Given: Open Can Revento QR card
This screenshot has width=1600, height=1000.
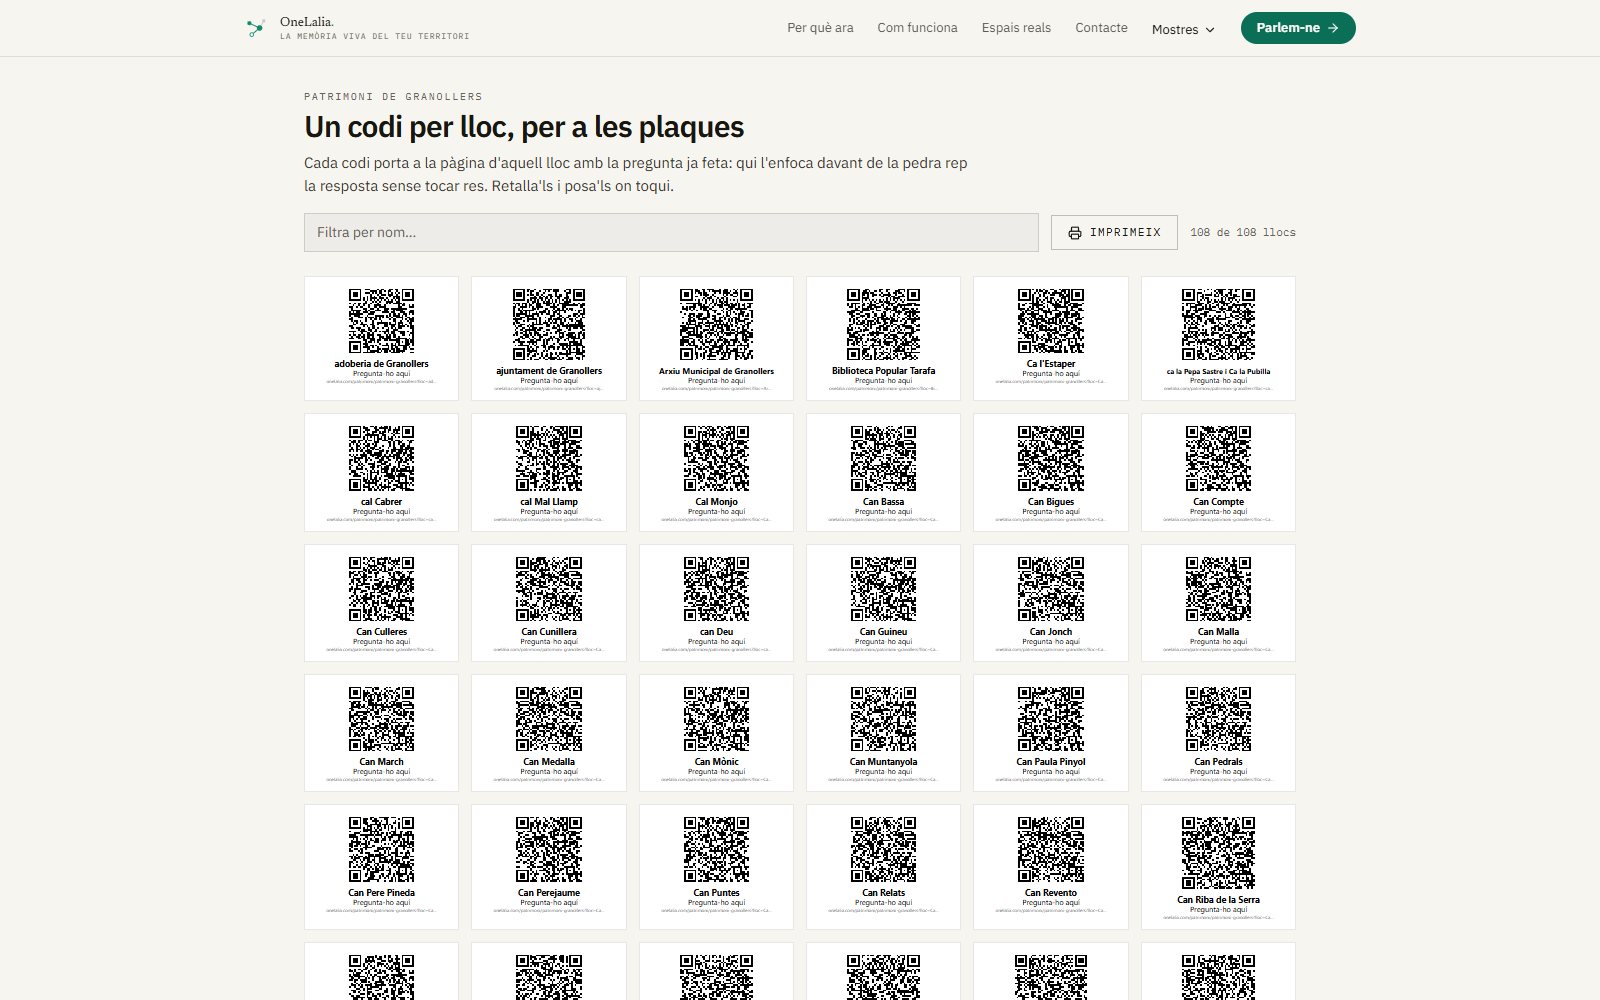Looking at the screenshot, I should [x=1051, y=867].
